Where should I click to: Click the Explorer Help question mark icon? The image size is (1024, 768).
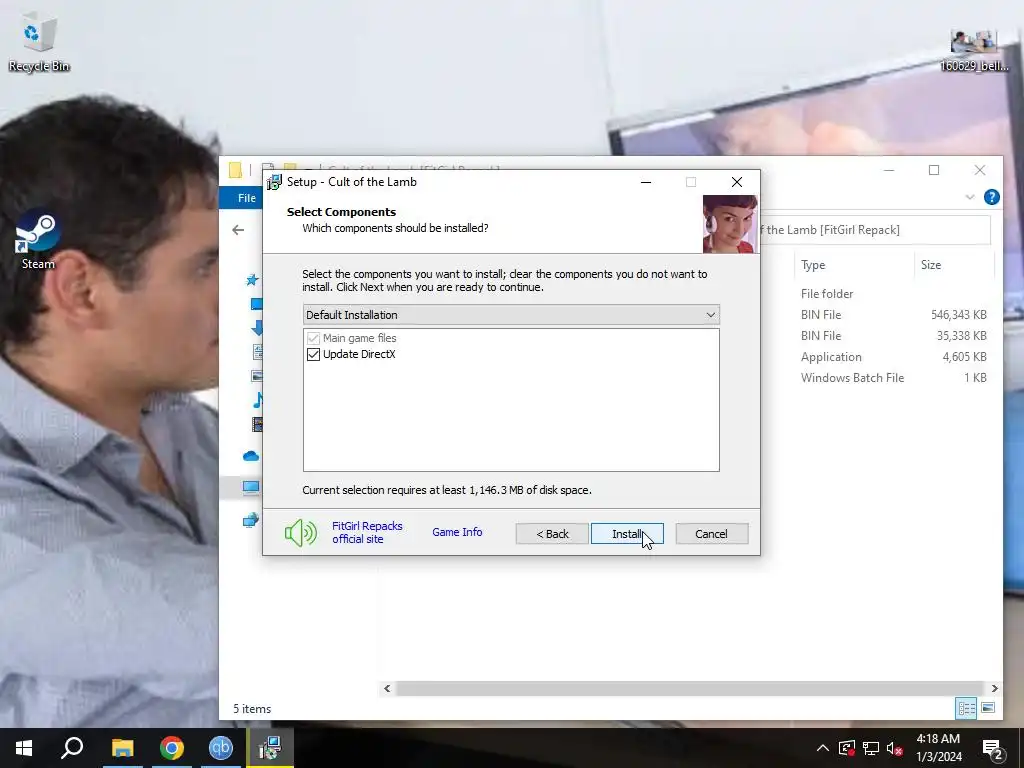point(991,197)
